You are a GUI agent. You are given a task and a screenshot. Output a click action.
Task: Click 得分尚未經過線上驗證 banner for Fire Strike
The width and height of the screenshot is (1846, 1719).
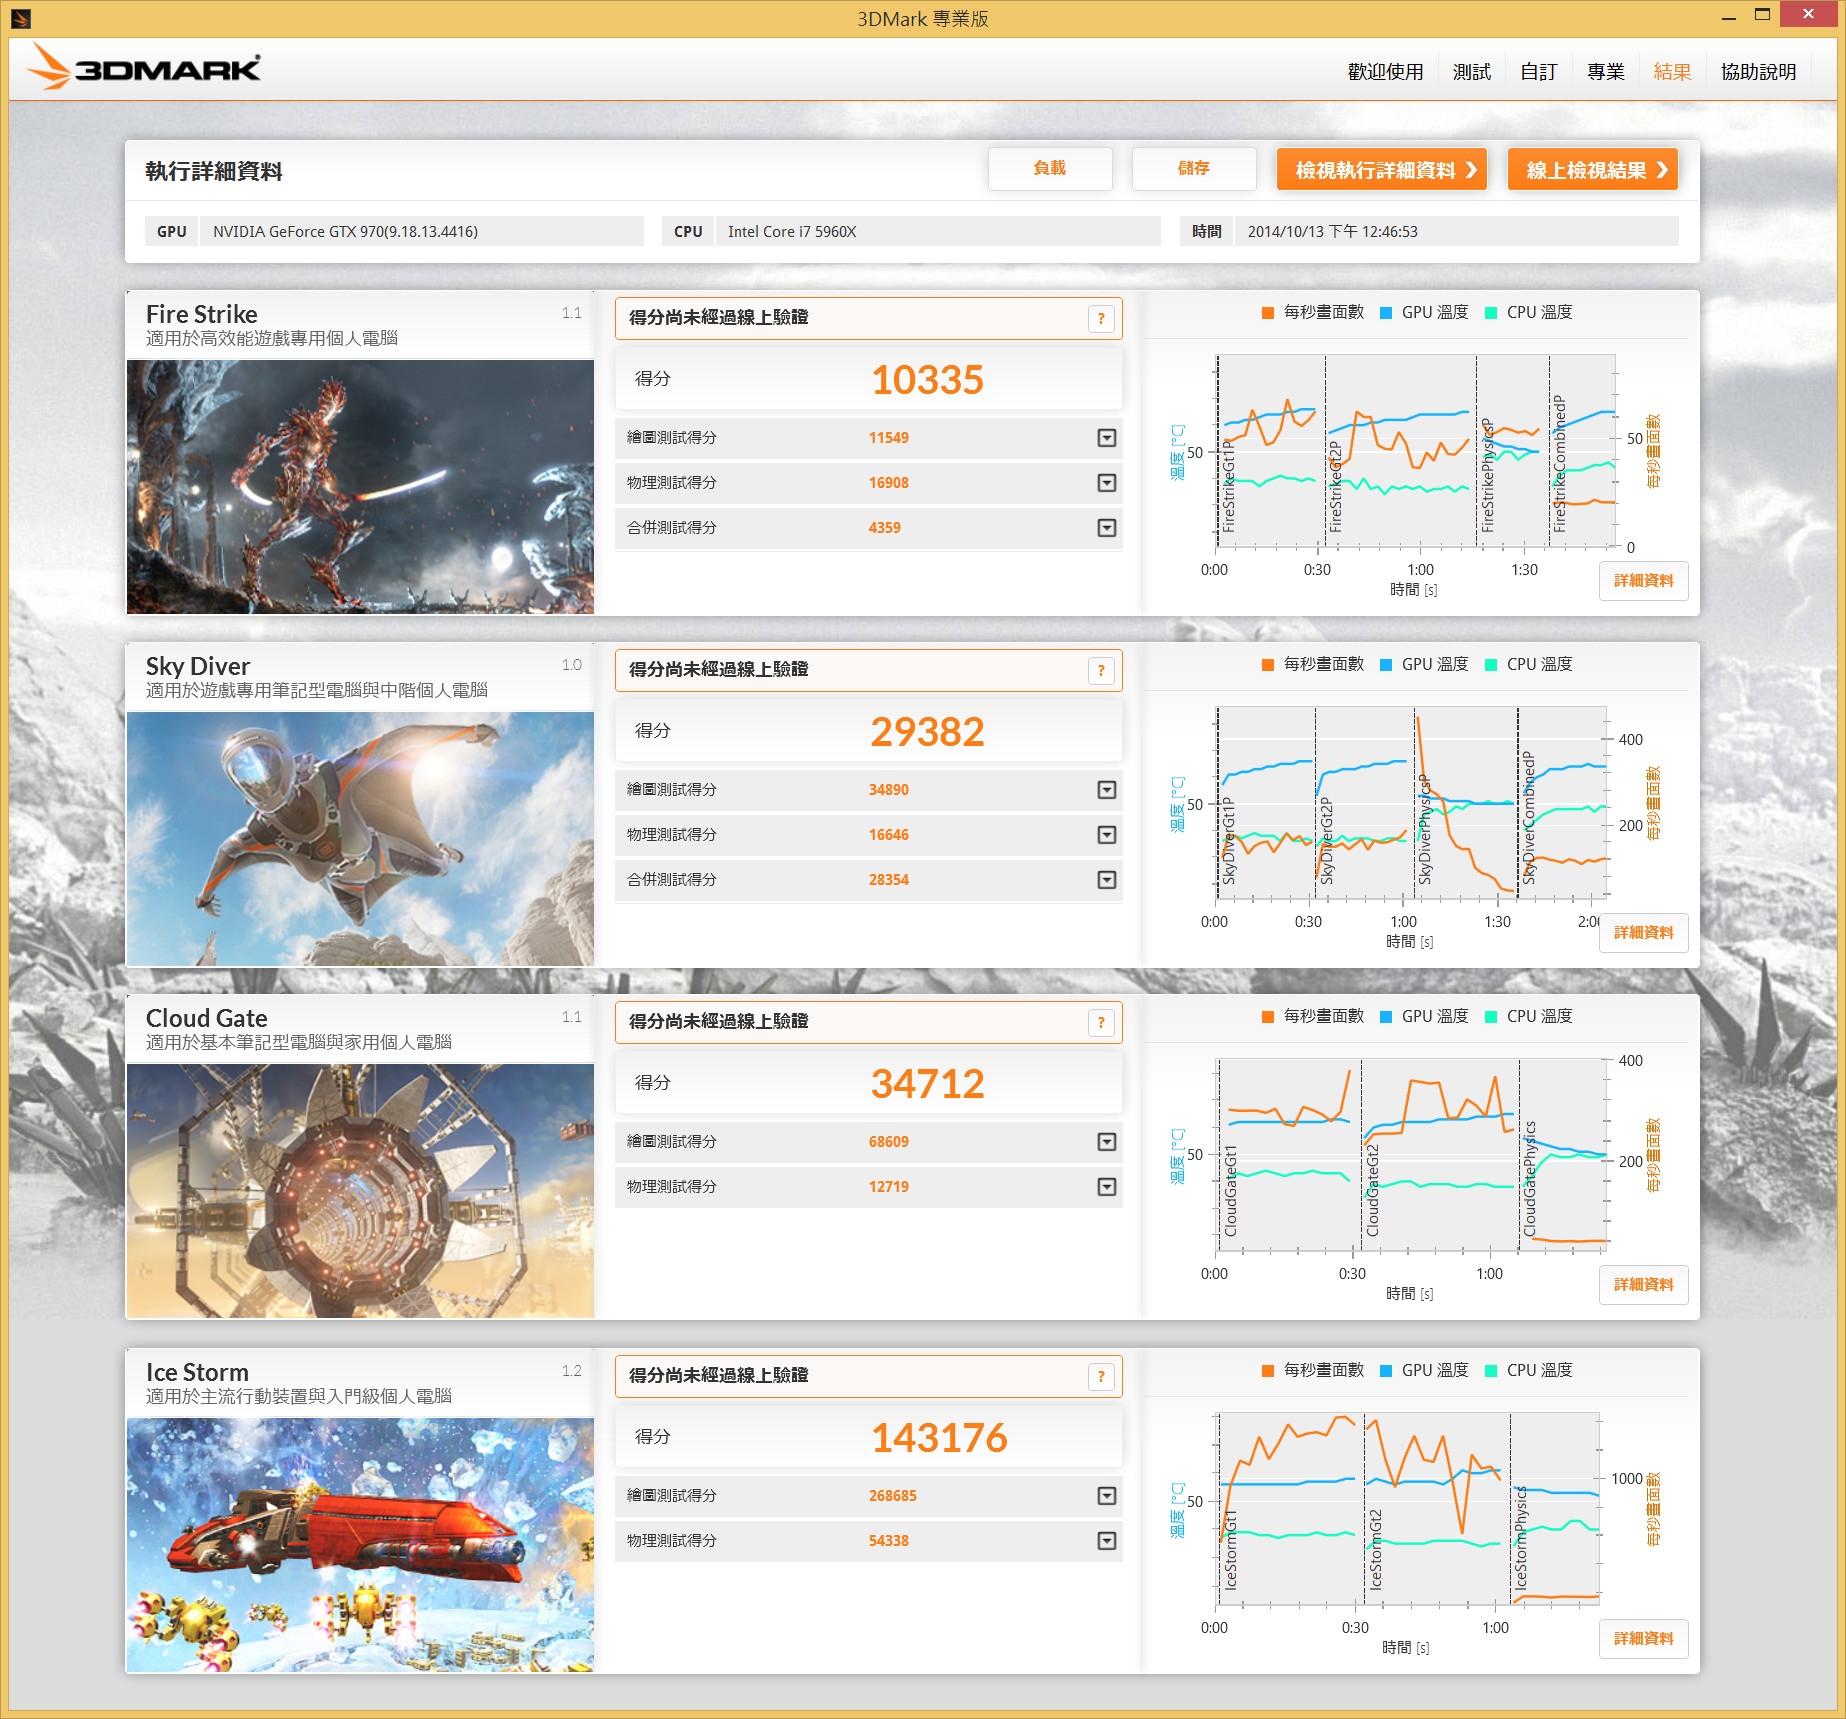click(868, 319)
